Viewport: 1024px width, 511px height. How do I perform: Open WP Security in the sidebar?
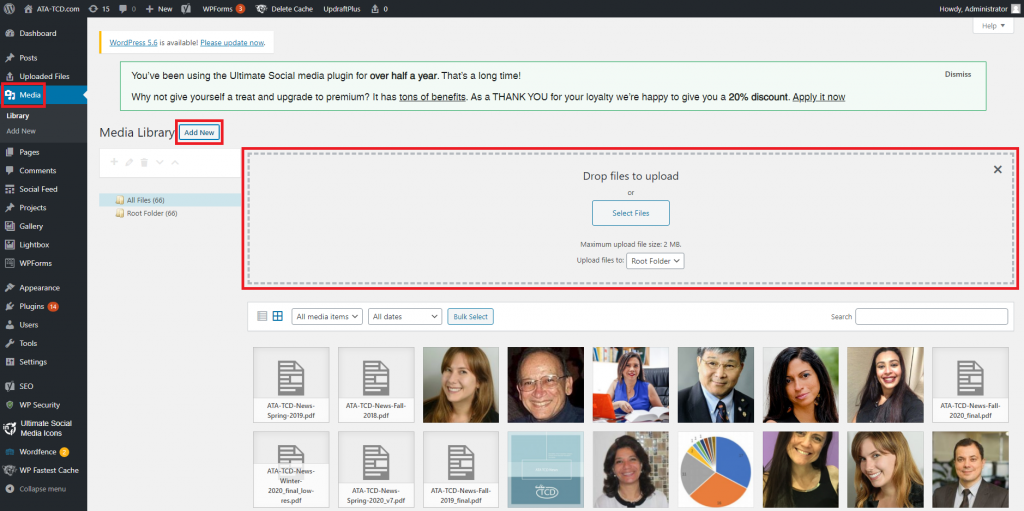[40, 405]
